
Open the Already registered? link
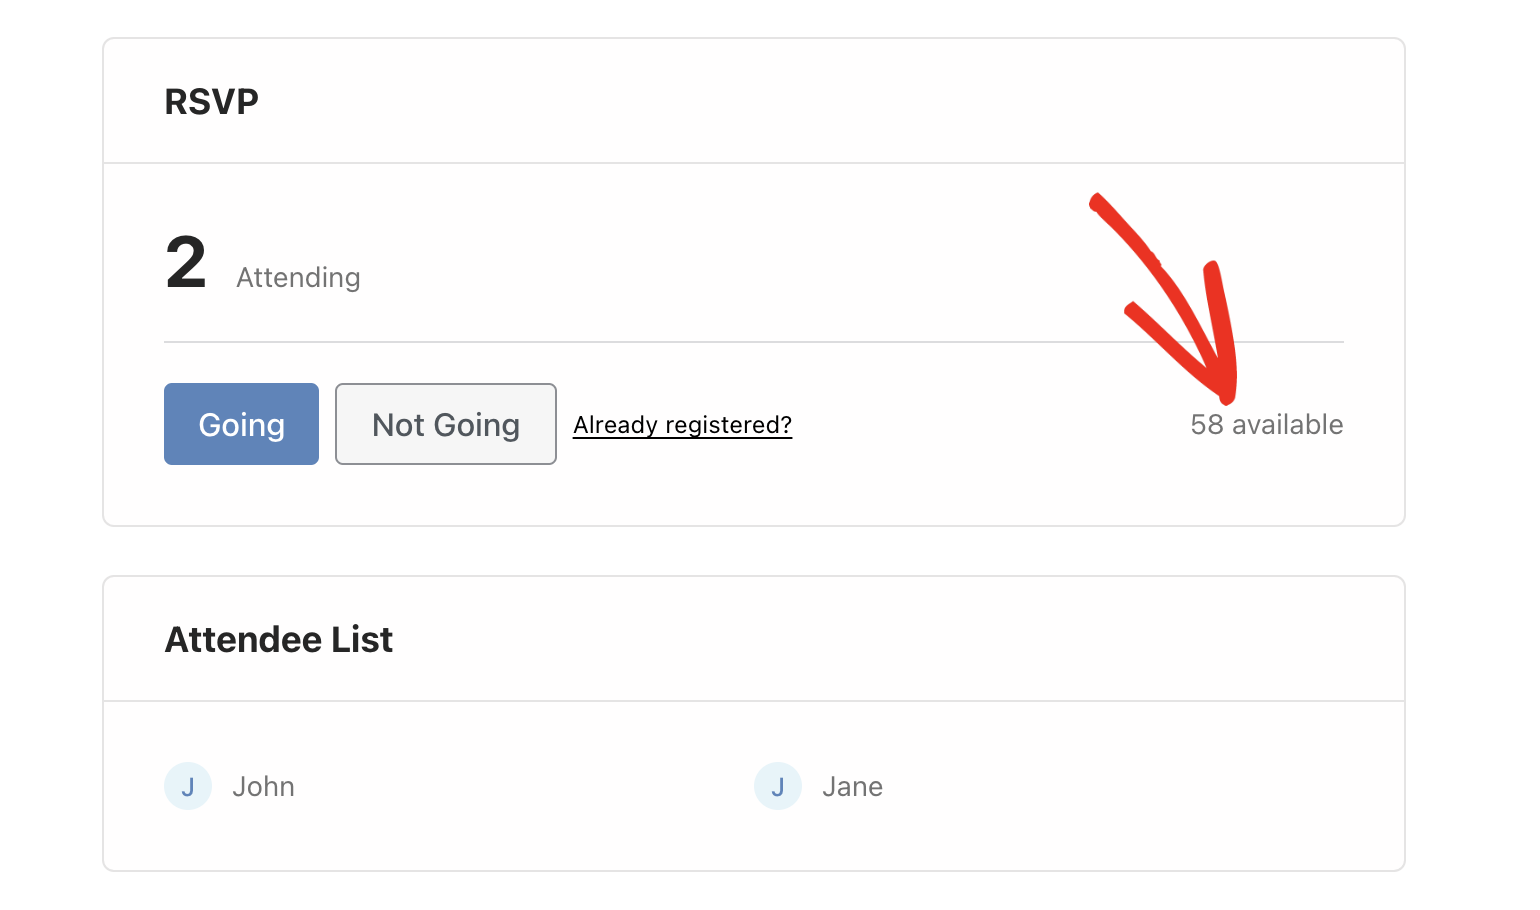tap(683, 425)
